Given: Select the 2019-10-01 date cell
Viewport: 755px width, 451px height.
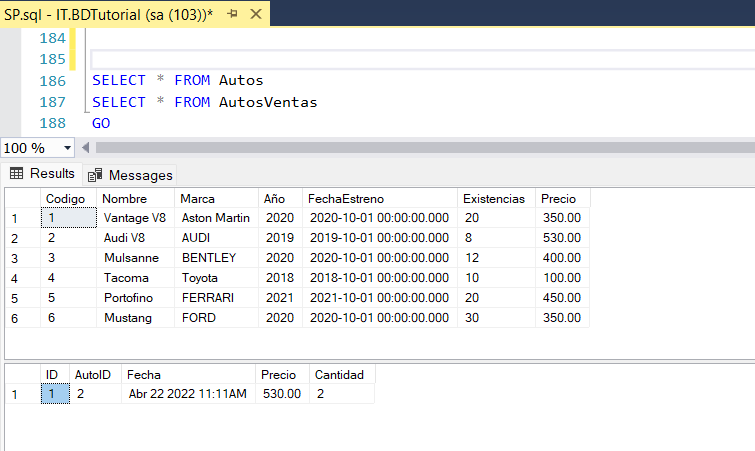Looking at the screenshot, I should (380, 238).
